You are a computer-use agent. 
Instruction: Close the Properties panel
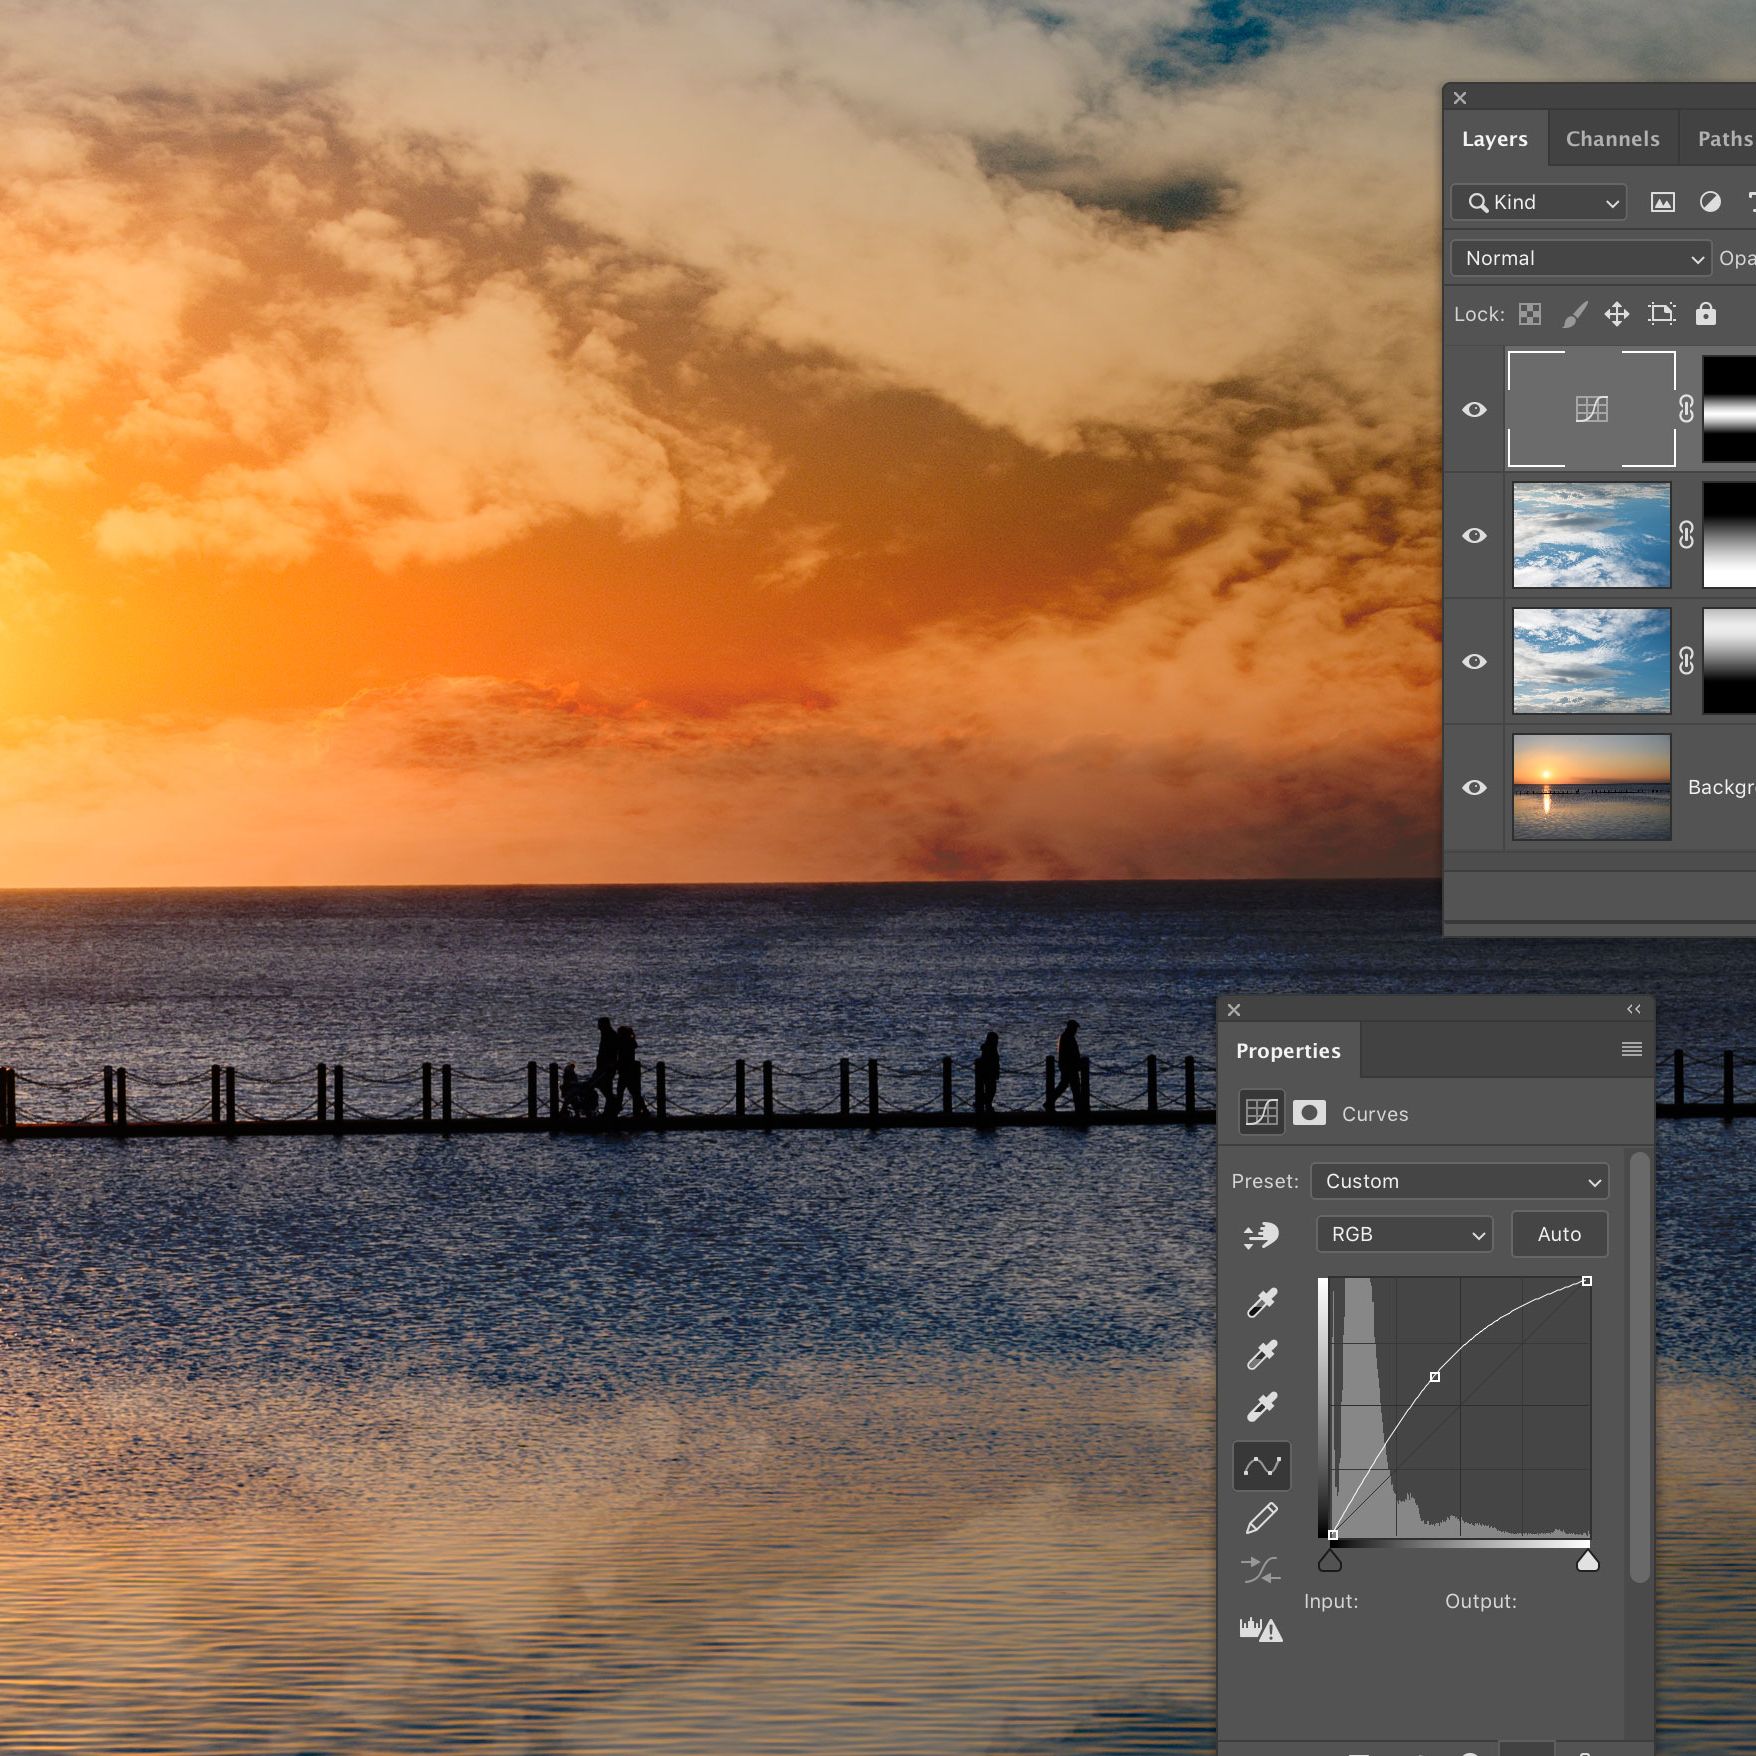pyautogui.click(x=1234, y=1010)
